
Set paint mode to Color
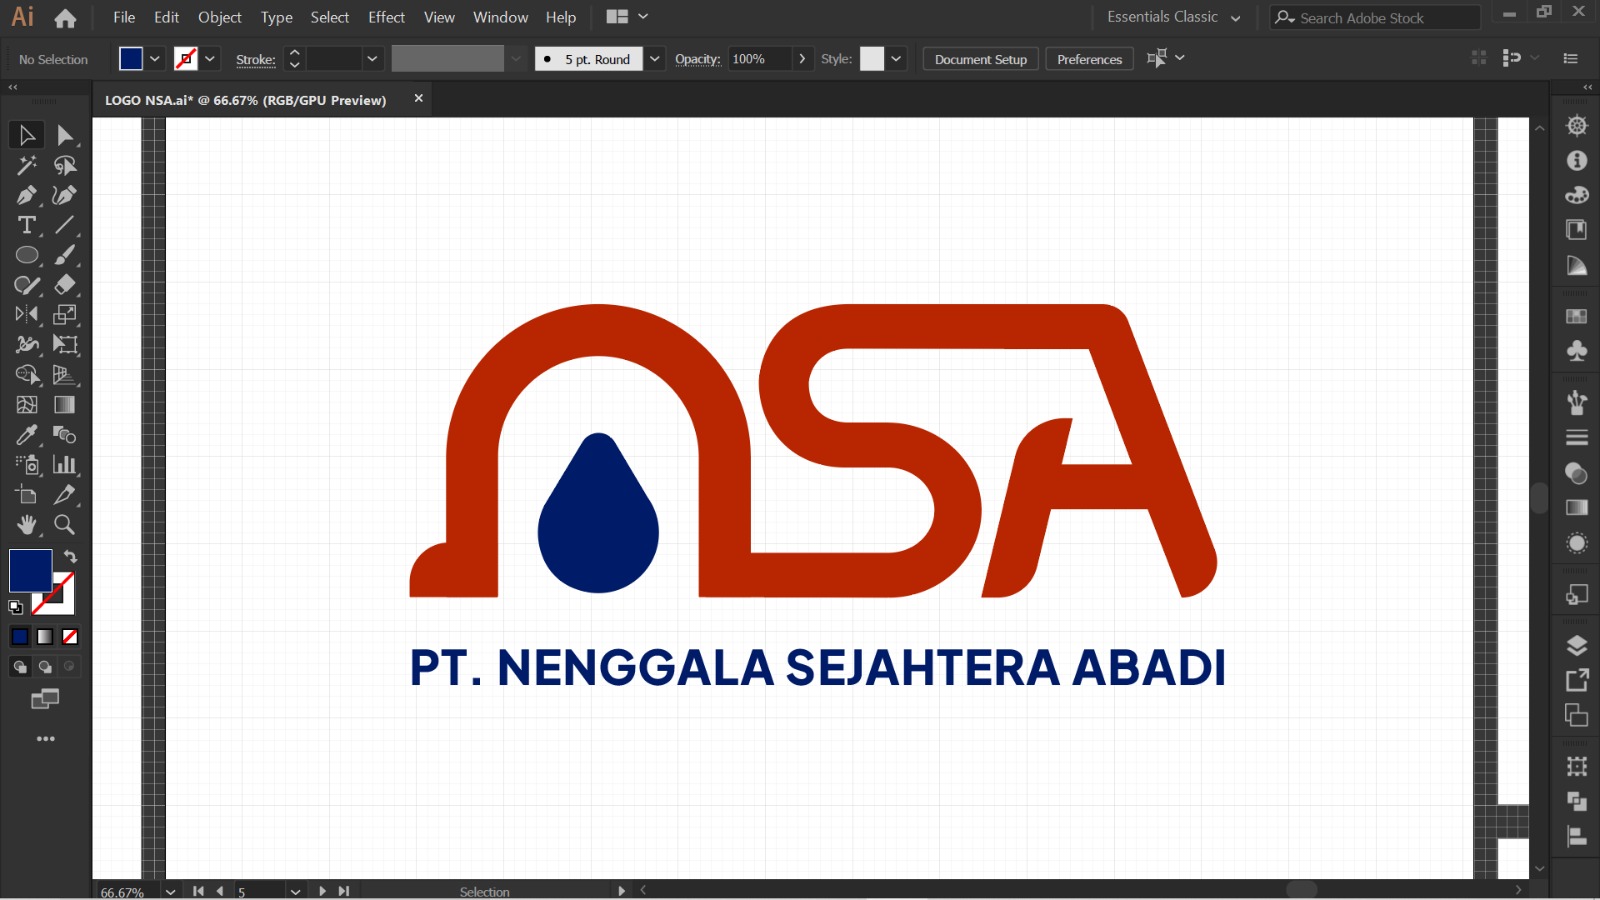coord(20,637)
